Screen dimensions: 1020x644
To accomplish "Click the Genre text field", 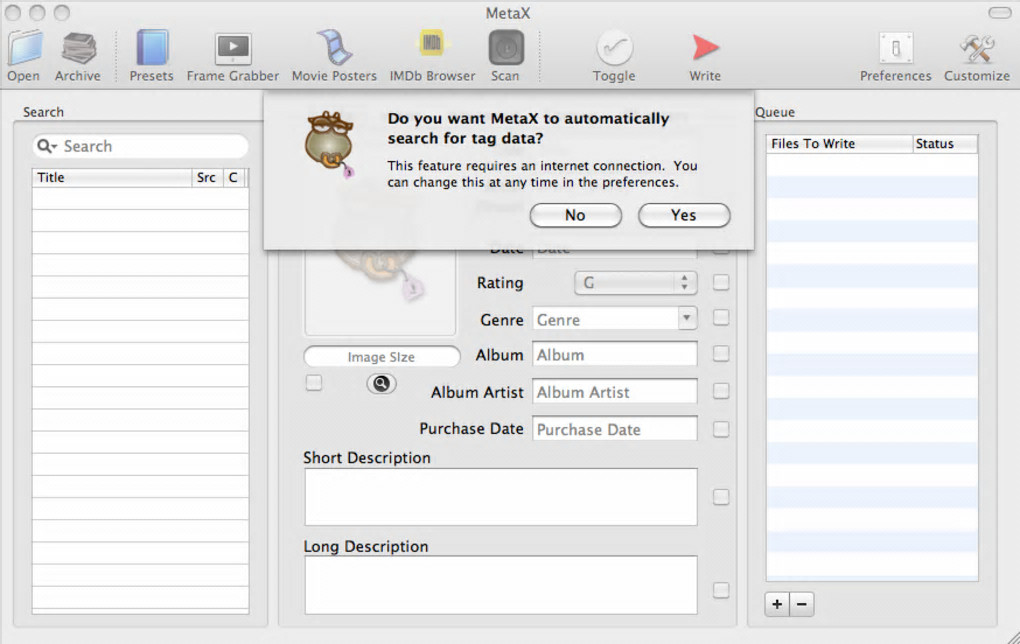I will click(x=606, y=319).
